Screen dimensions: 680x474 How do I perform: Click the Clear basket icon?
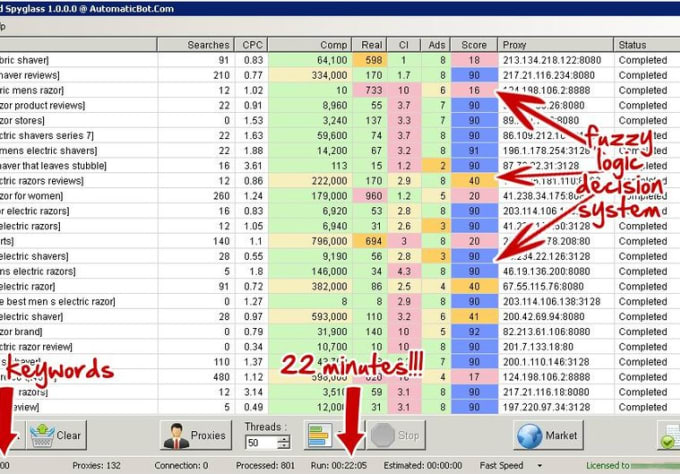tap(42, 435)
